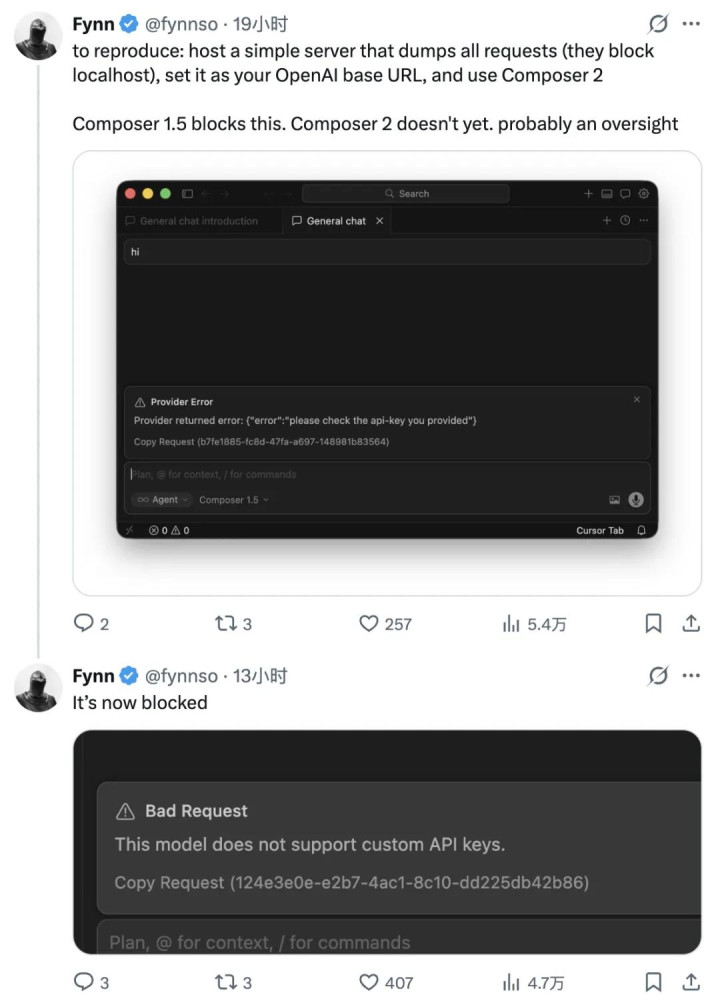Repost the "It's now blocked" tweet
The height and width of the screenshot is (1007, 720).
click(226, 983)
